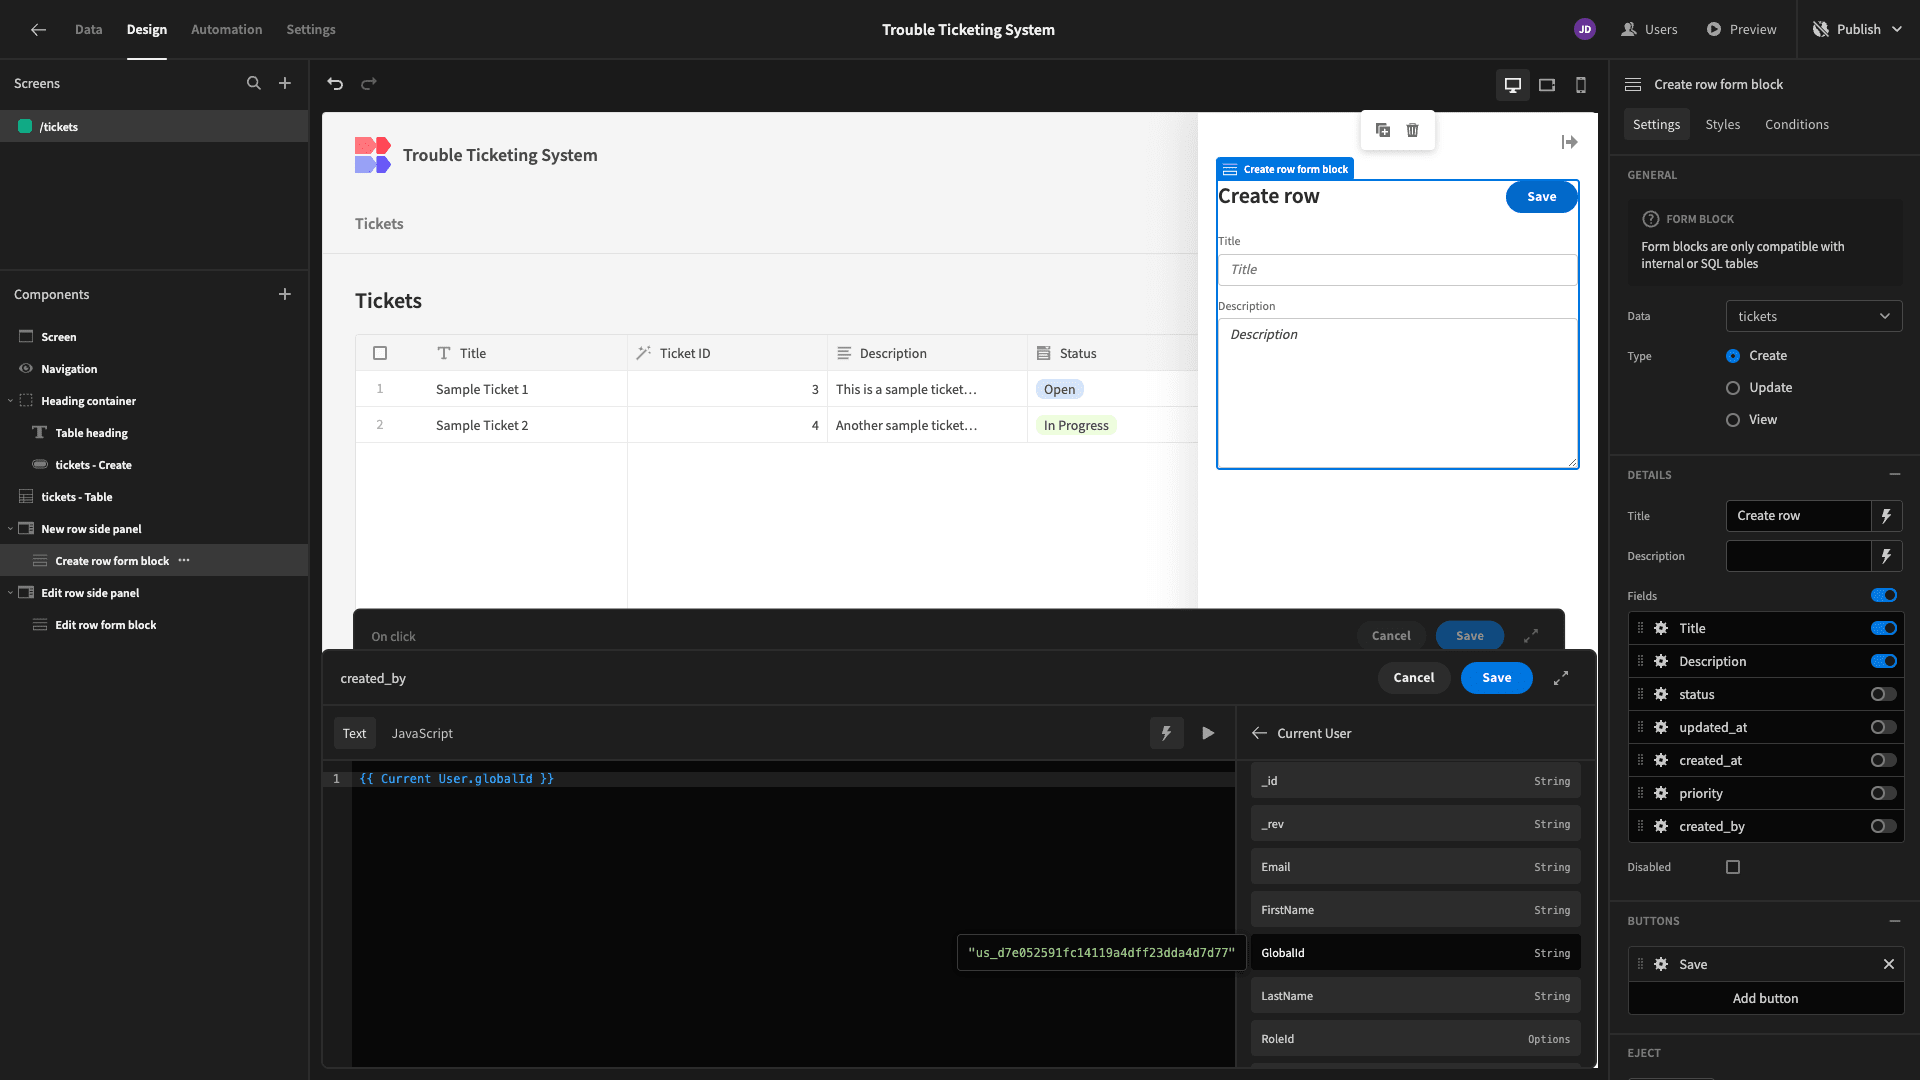Screen dimensions: 1920x1080
Task: Add a component with plus icon
Action: pyautogui.click(x=285, y=294)
